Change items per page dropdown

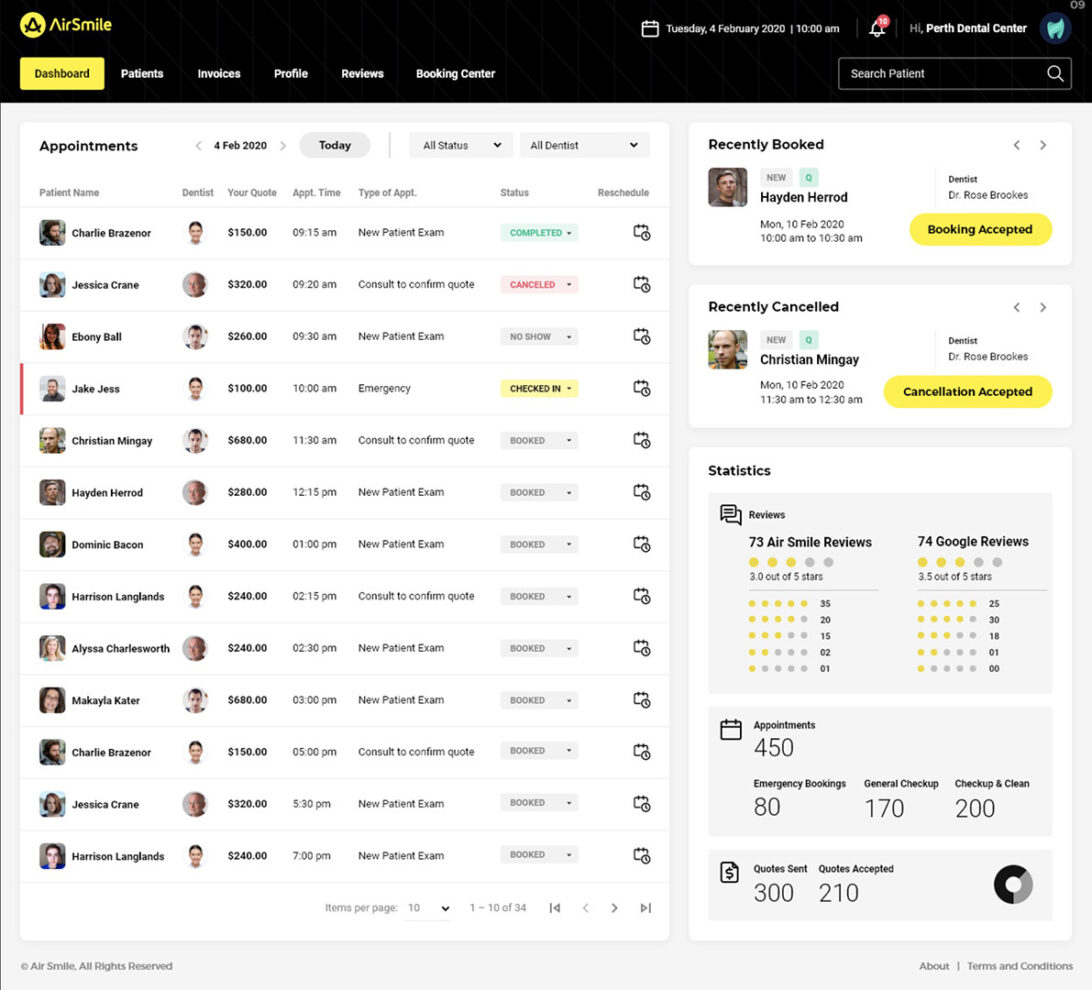click(429, 908)
